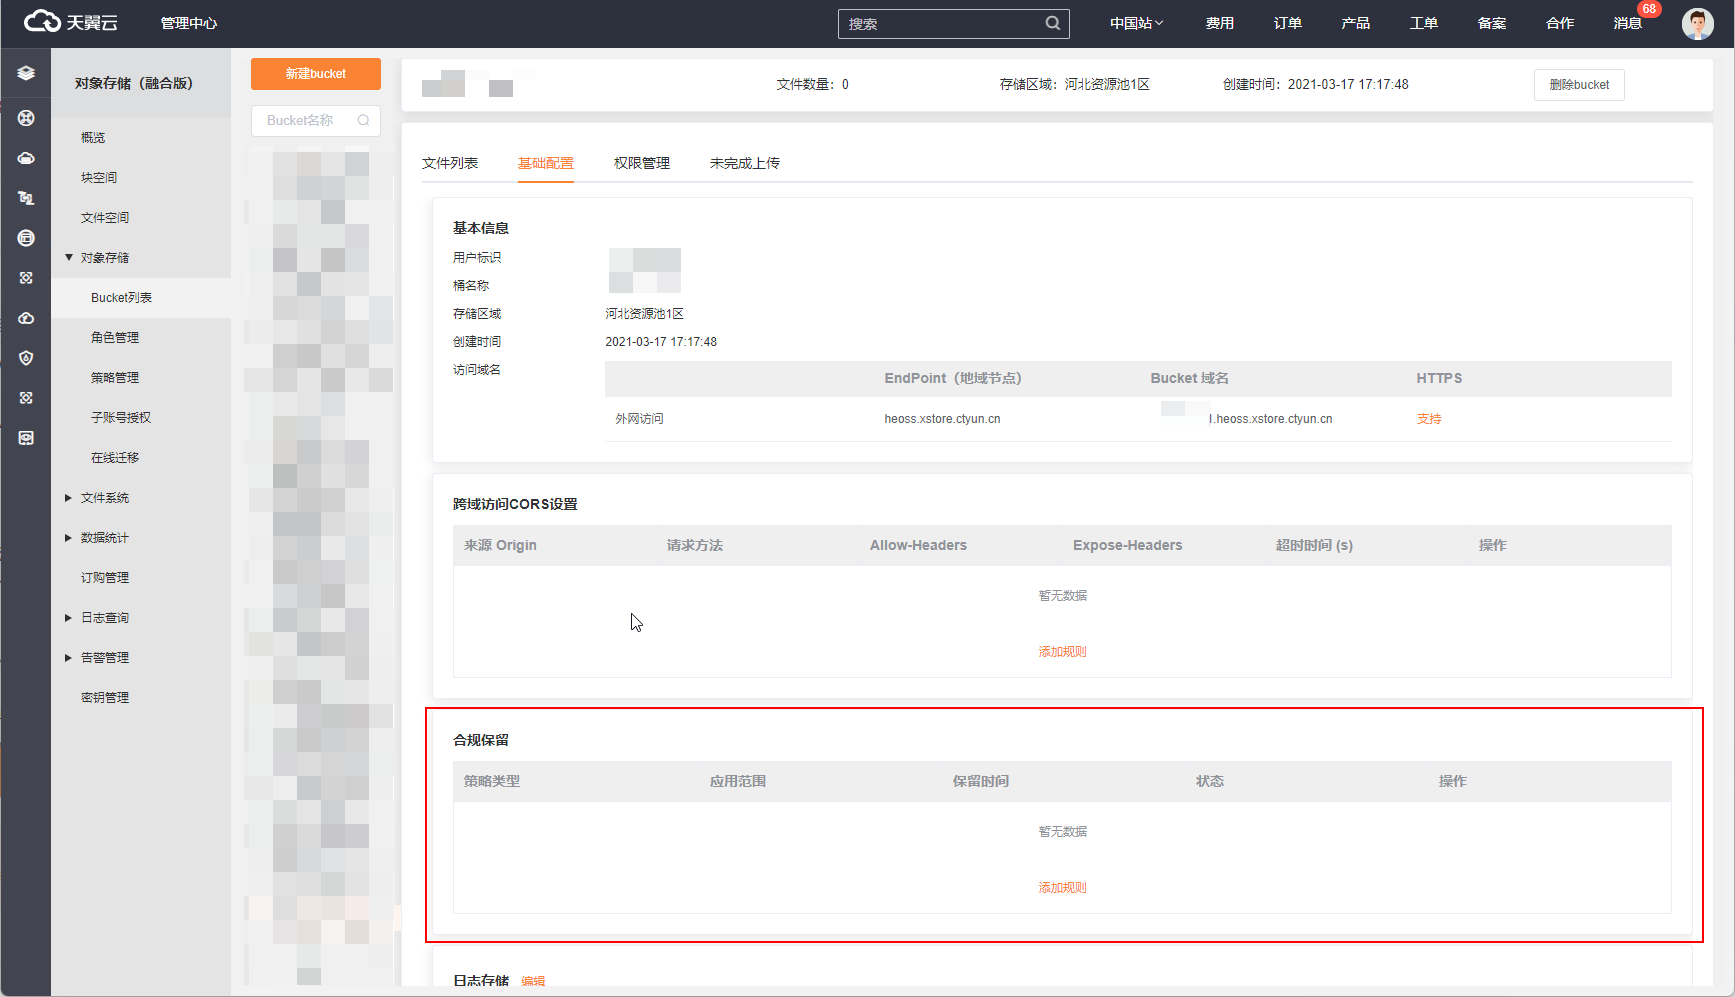The height and width of the screenshot is (997, 1735).
Task: Click the 删除bucket button
Action: [1579, 85]
